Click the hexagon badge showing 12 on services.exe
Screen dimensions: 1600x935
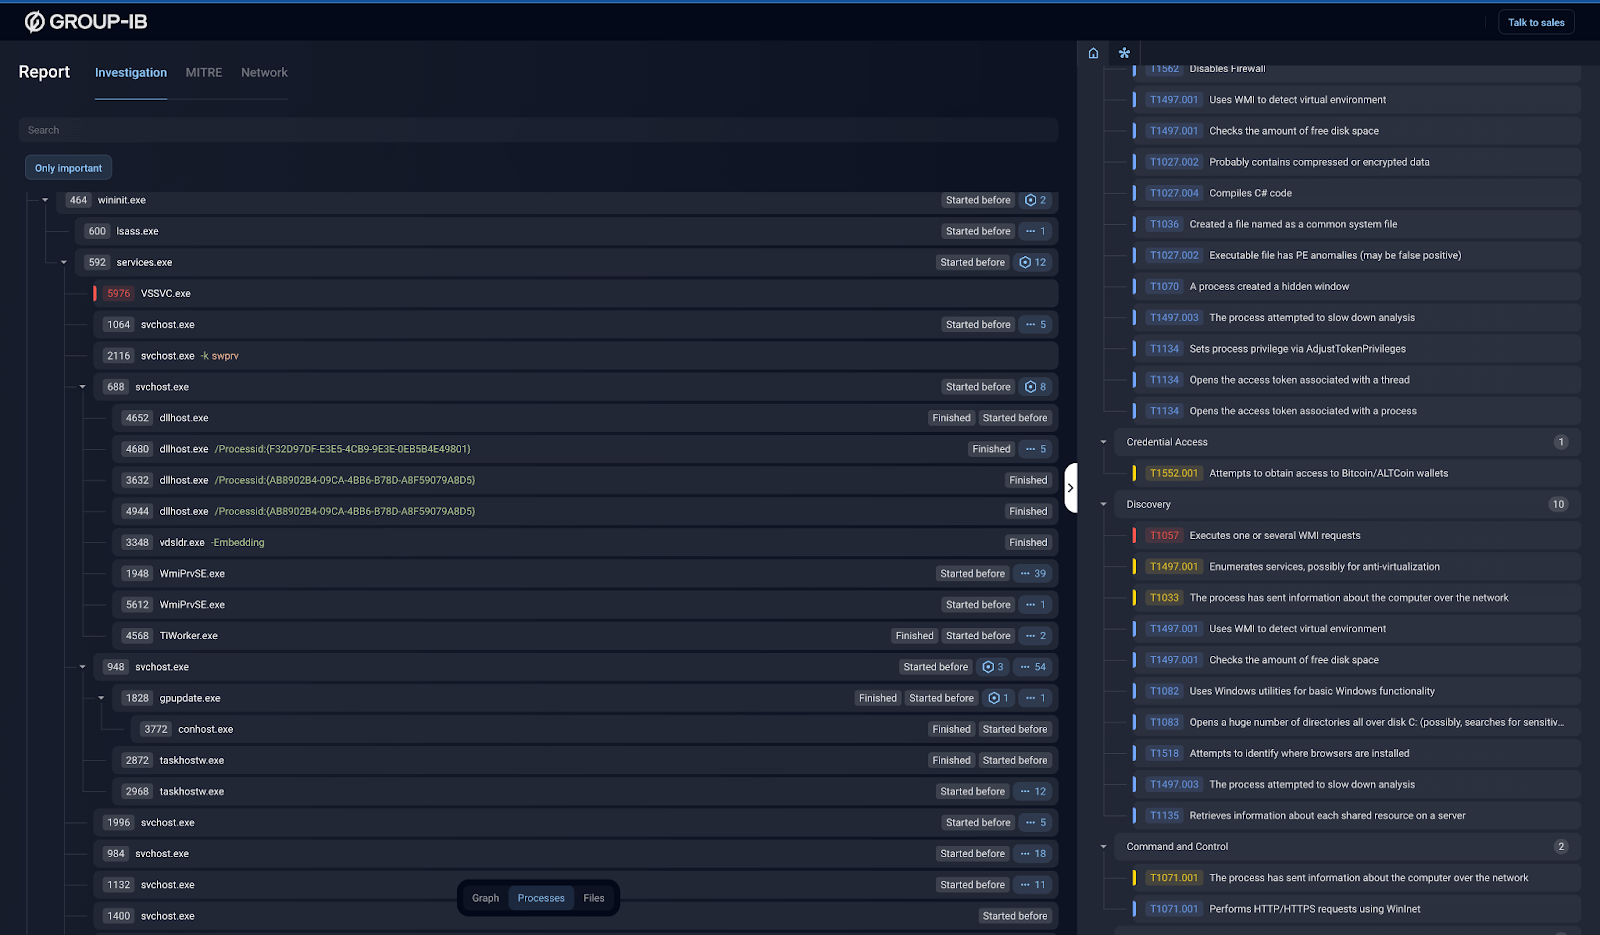click(1033, 262)
